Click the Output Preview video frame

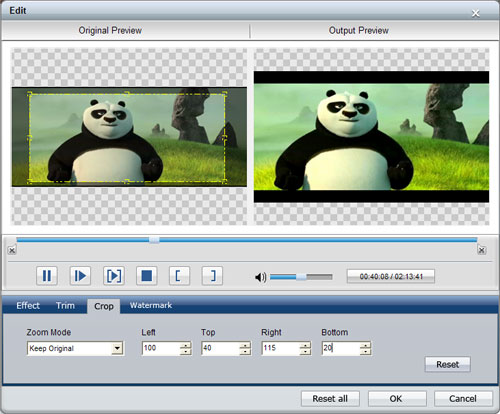[371, 137]
